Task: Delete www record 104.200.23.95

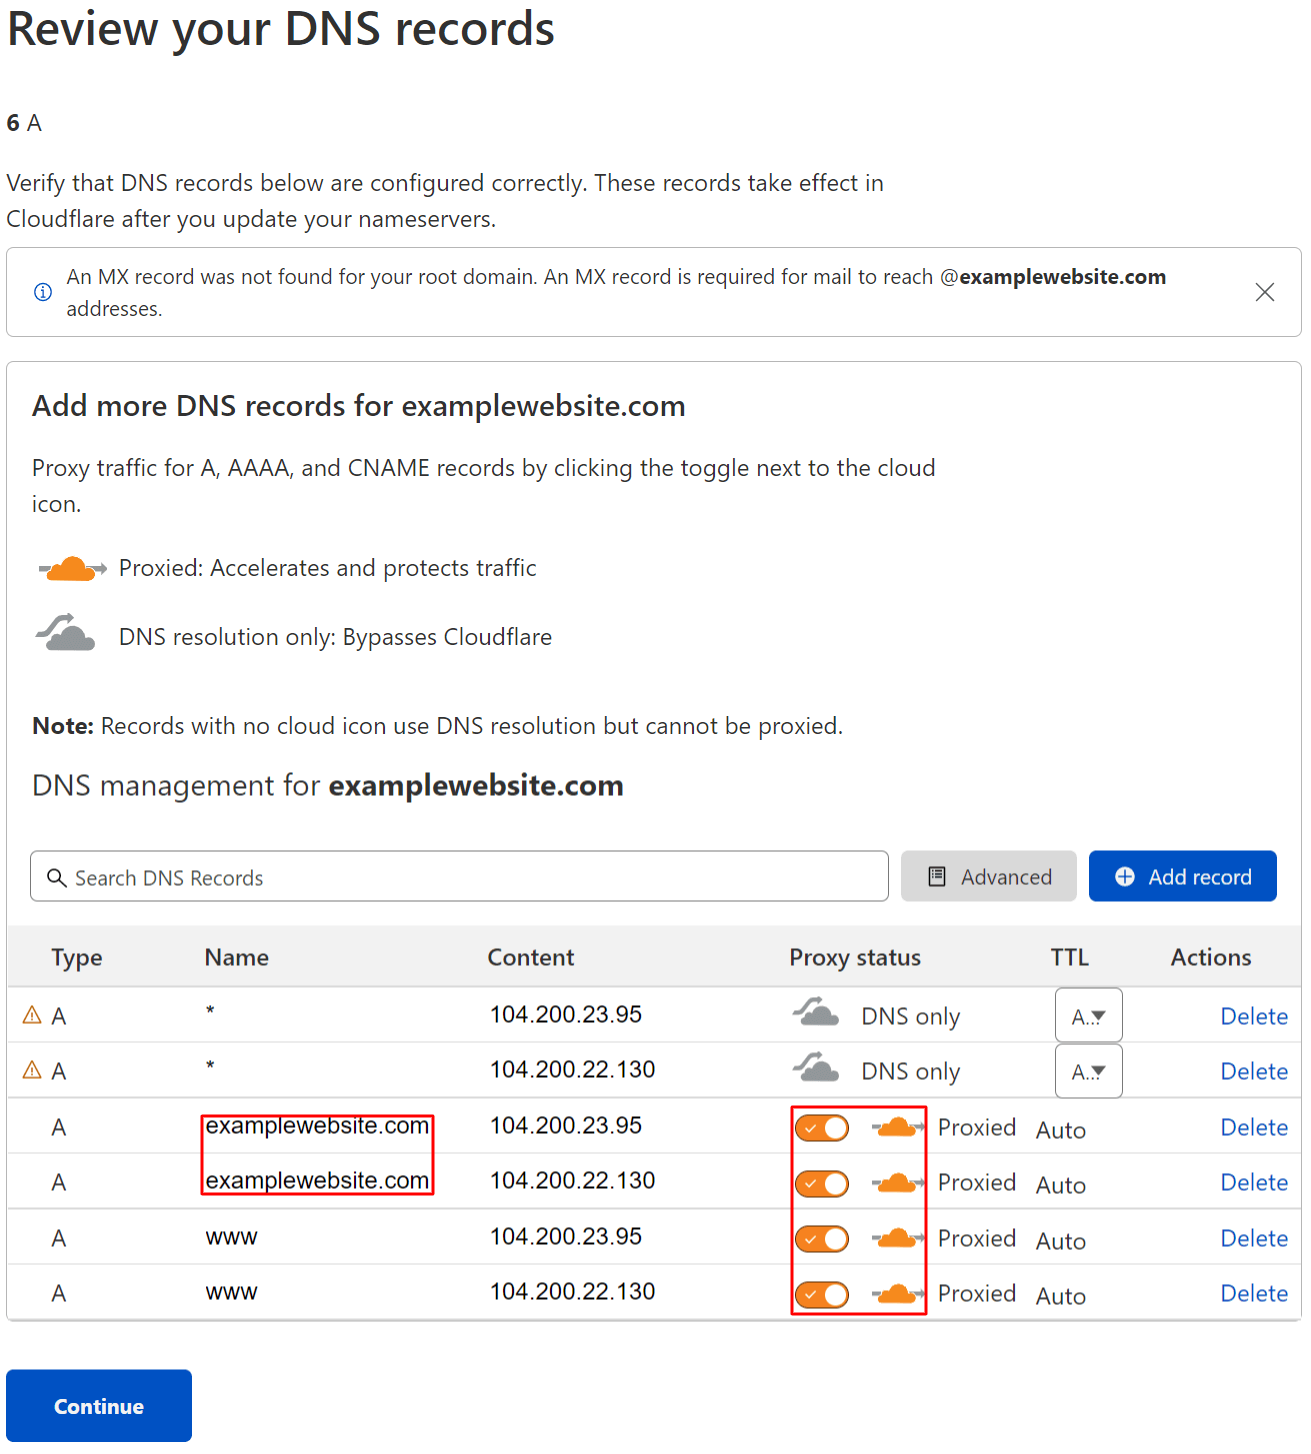Action: point(1254,1238)
